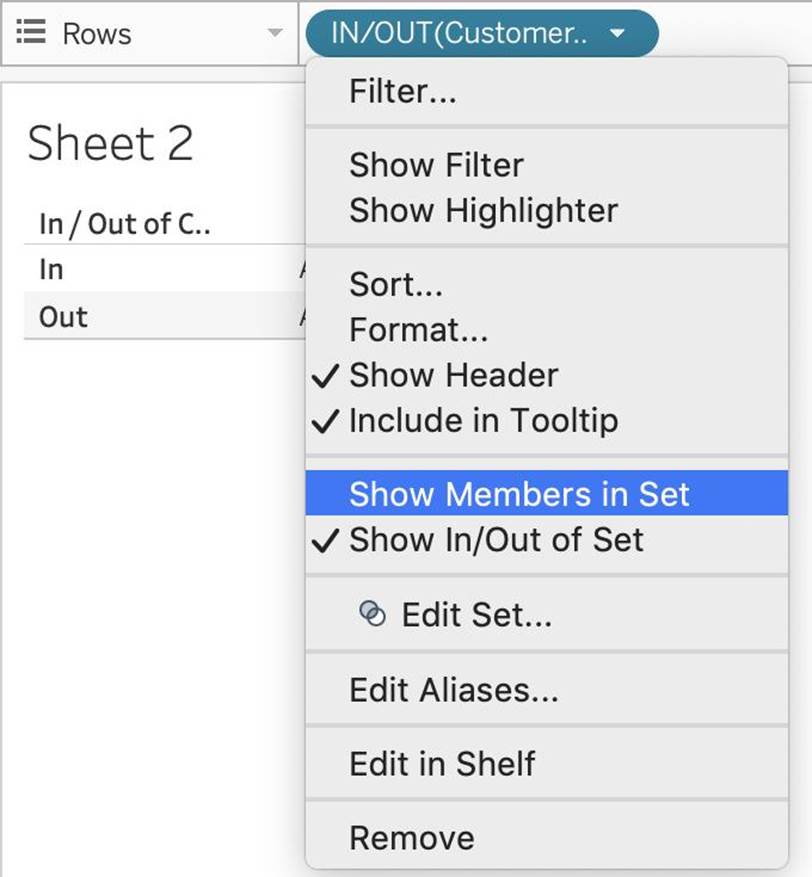Choose Filter... from the context menu
The height and width of the screenshot is (877, 812).
coord(403,92)
